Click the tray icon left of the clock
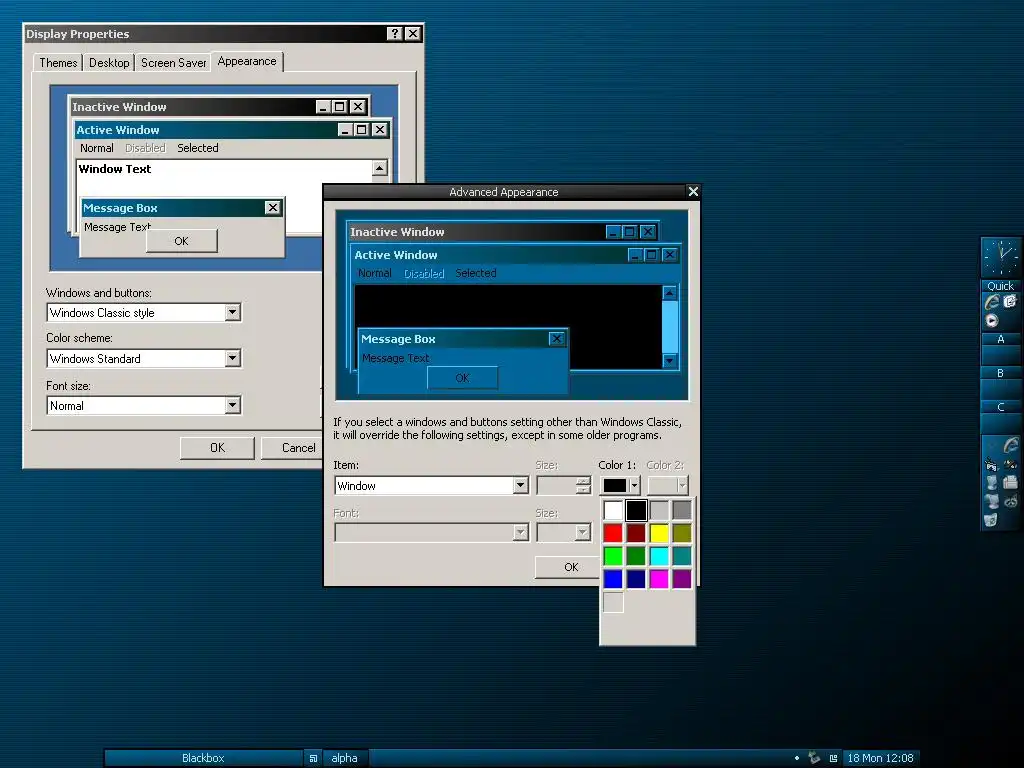This screenshot has width=1024, height=768. pos(833,758)
